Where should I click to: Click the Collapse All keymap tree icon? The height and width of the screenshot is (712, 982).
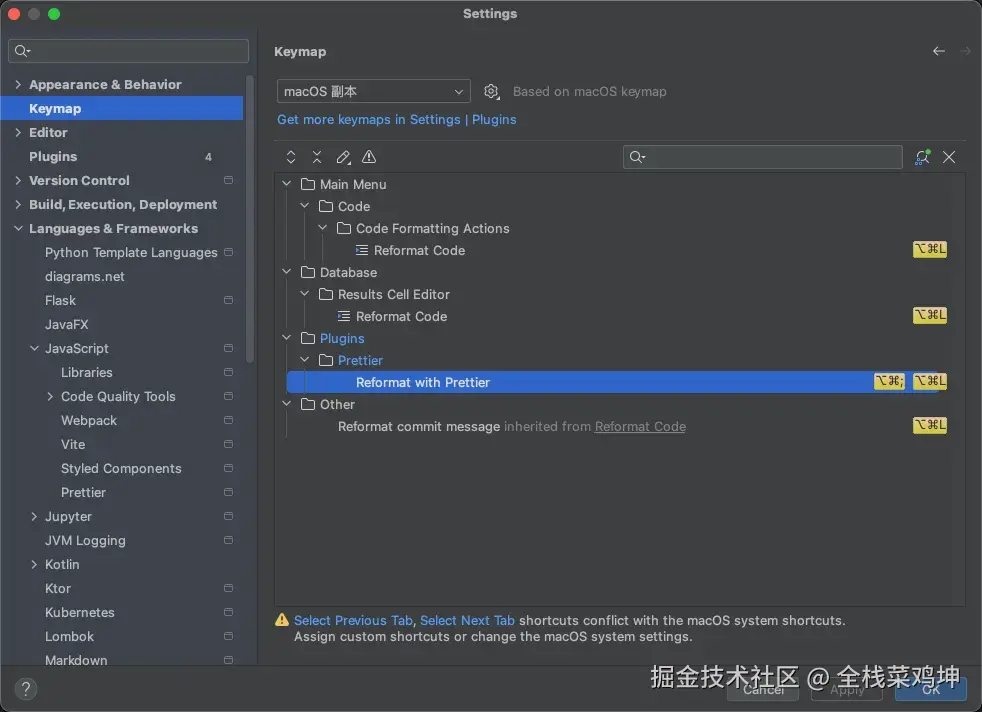[317, 157]
